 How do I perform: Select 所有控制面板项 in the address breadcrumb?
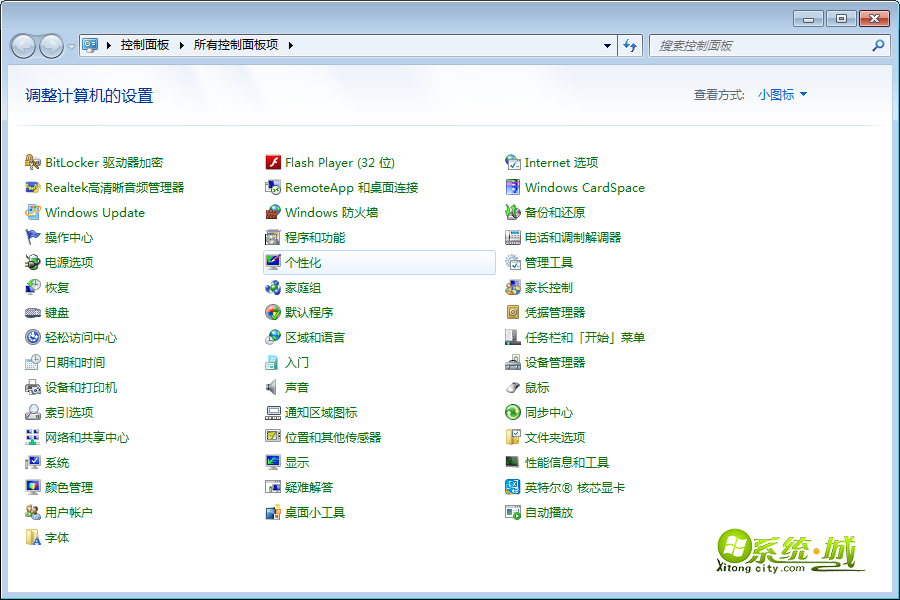(x=236, y=45)
